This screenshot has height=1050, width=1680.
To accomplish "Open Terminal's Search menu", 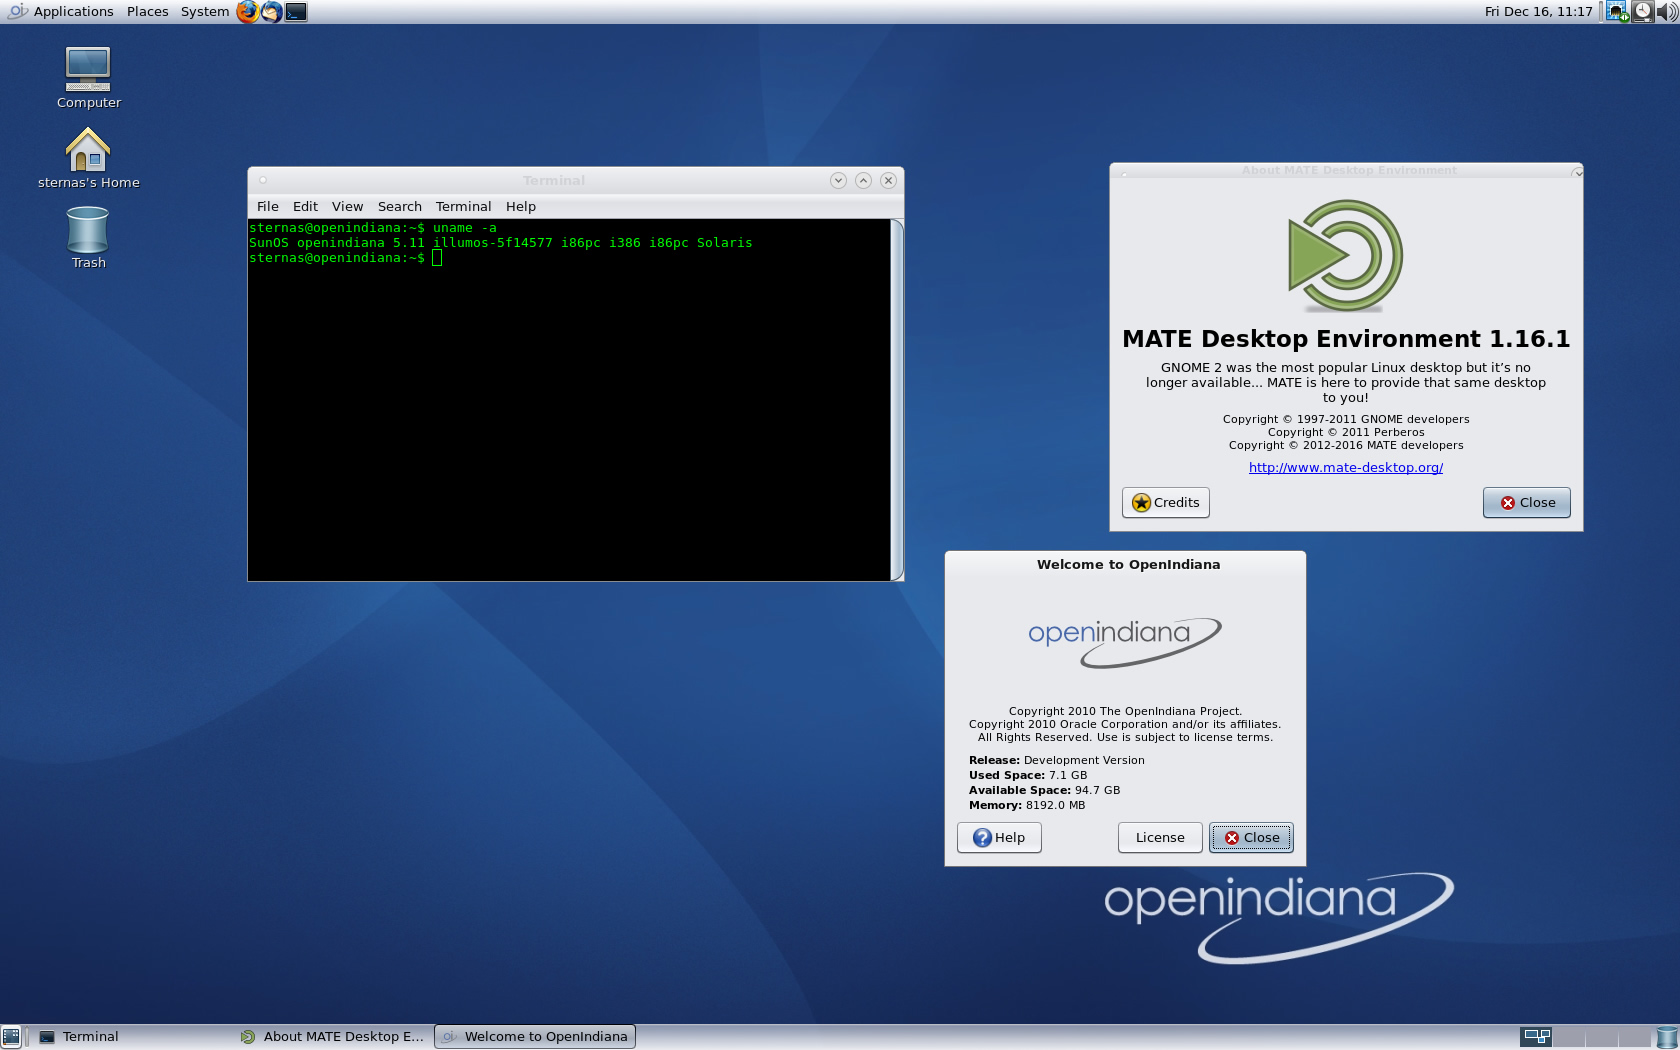I will click(399, 207).
